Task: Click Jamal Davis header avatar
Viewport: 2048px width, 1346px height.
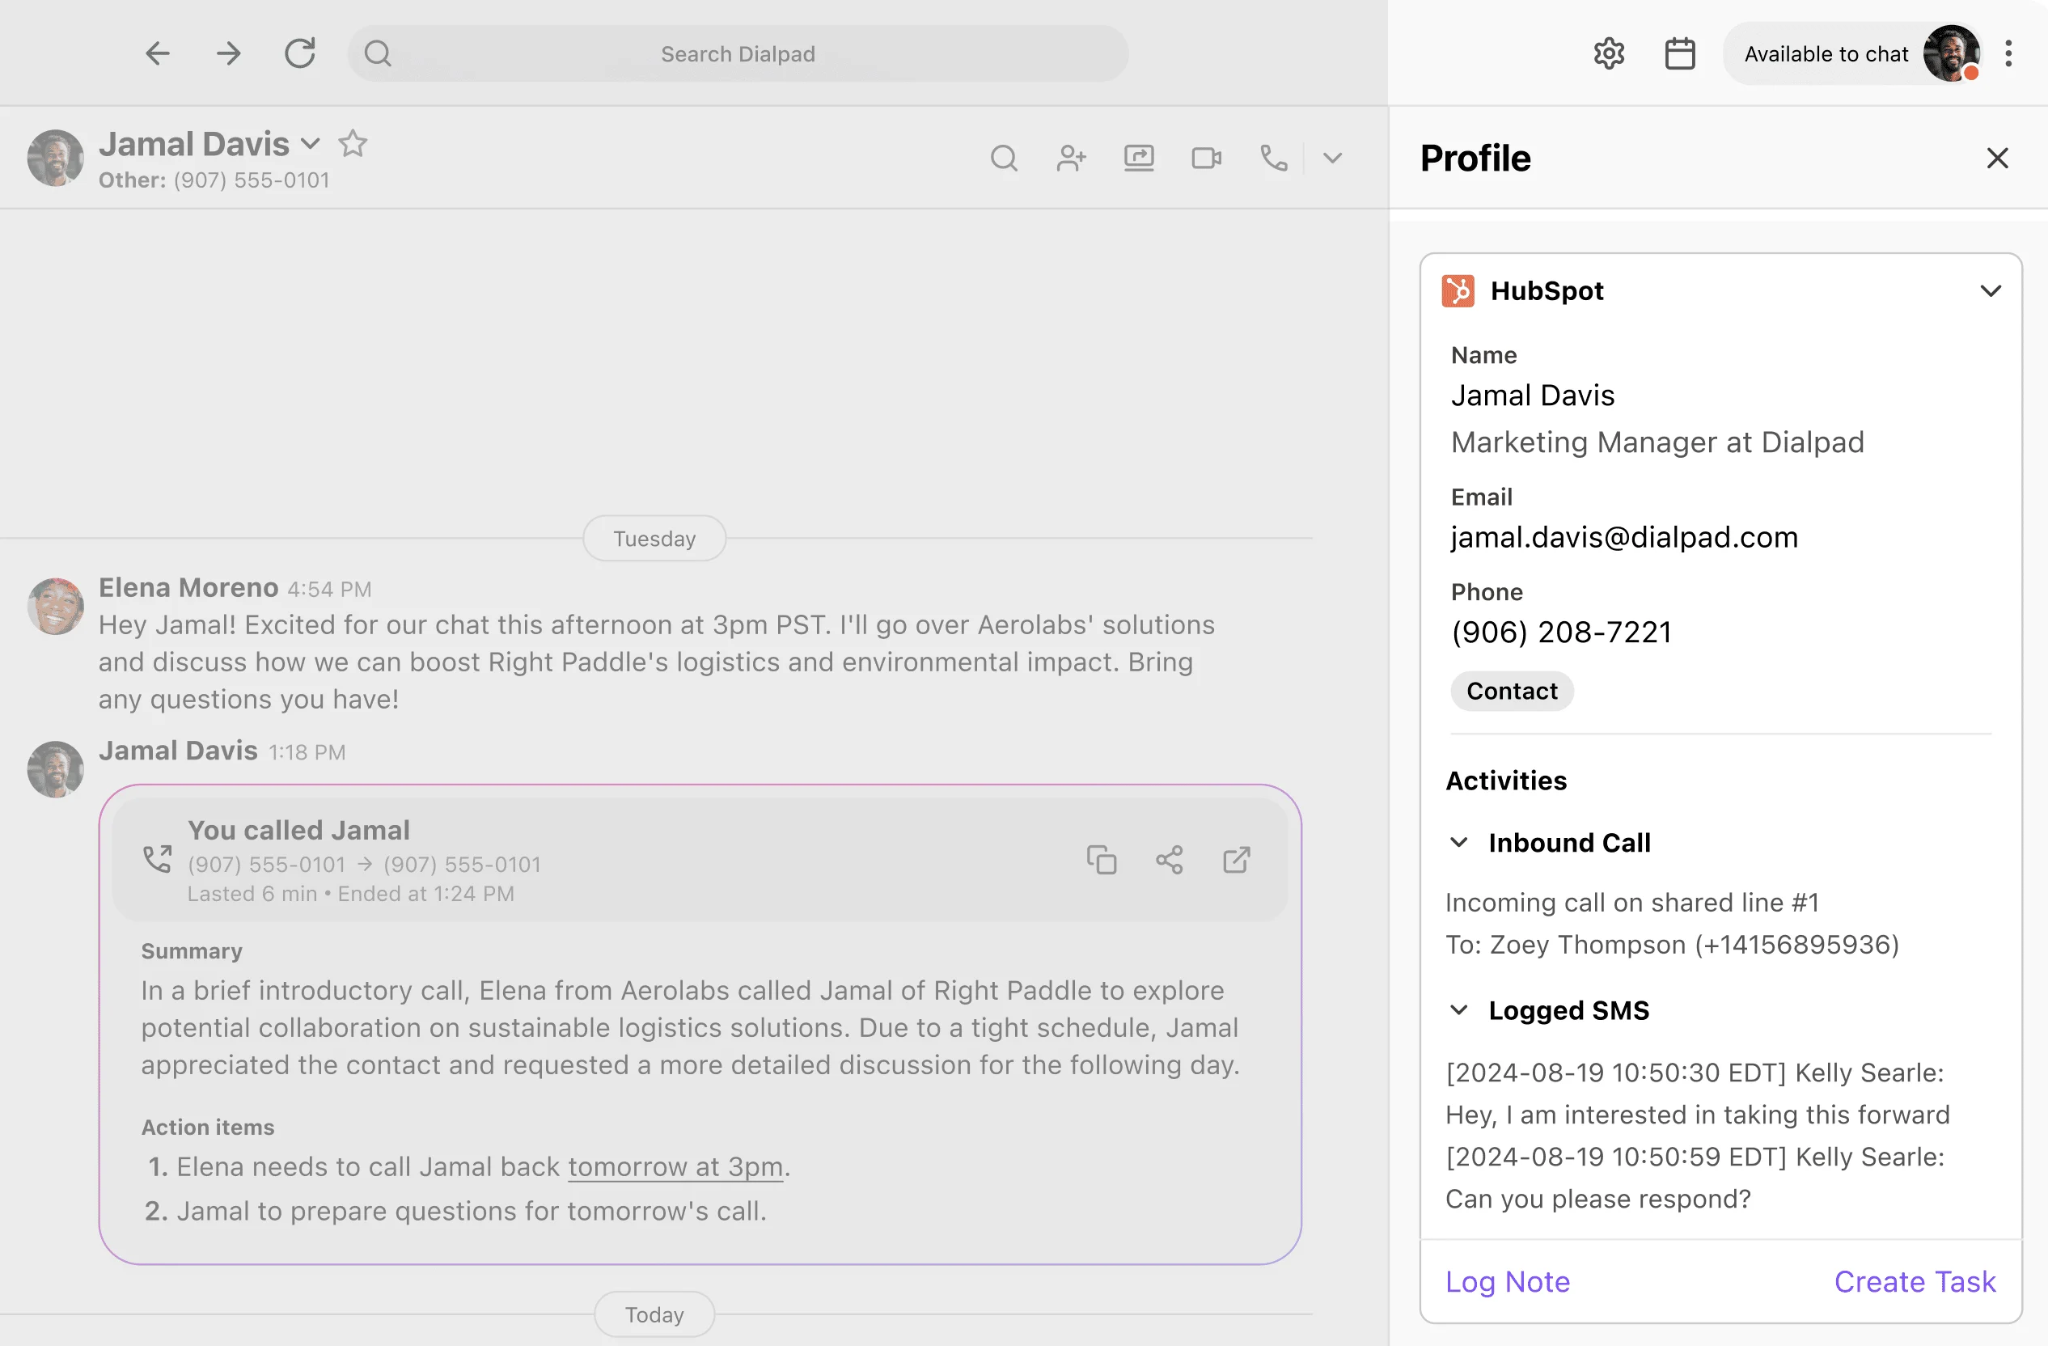Action: (55, 158)
